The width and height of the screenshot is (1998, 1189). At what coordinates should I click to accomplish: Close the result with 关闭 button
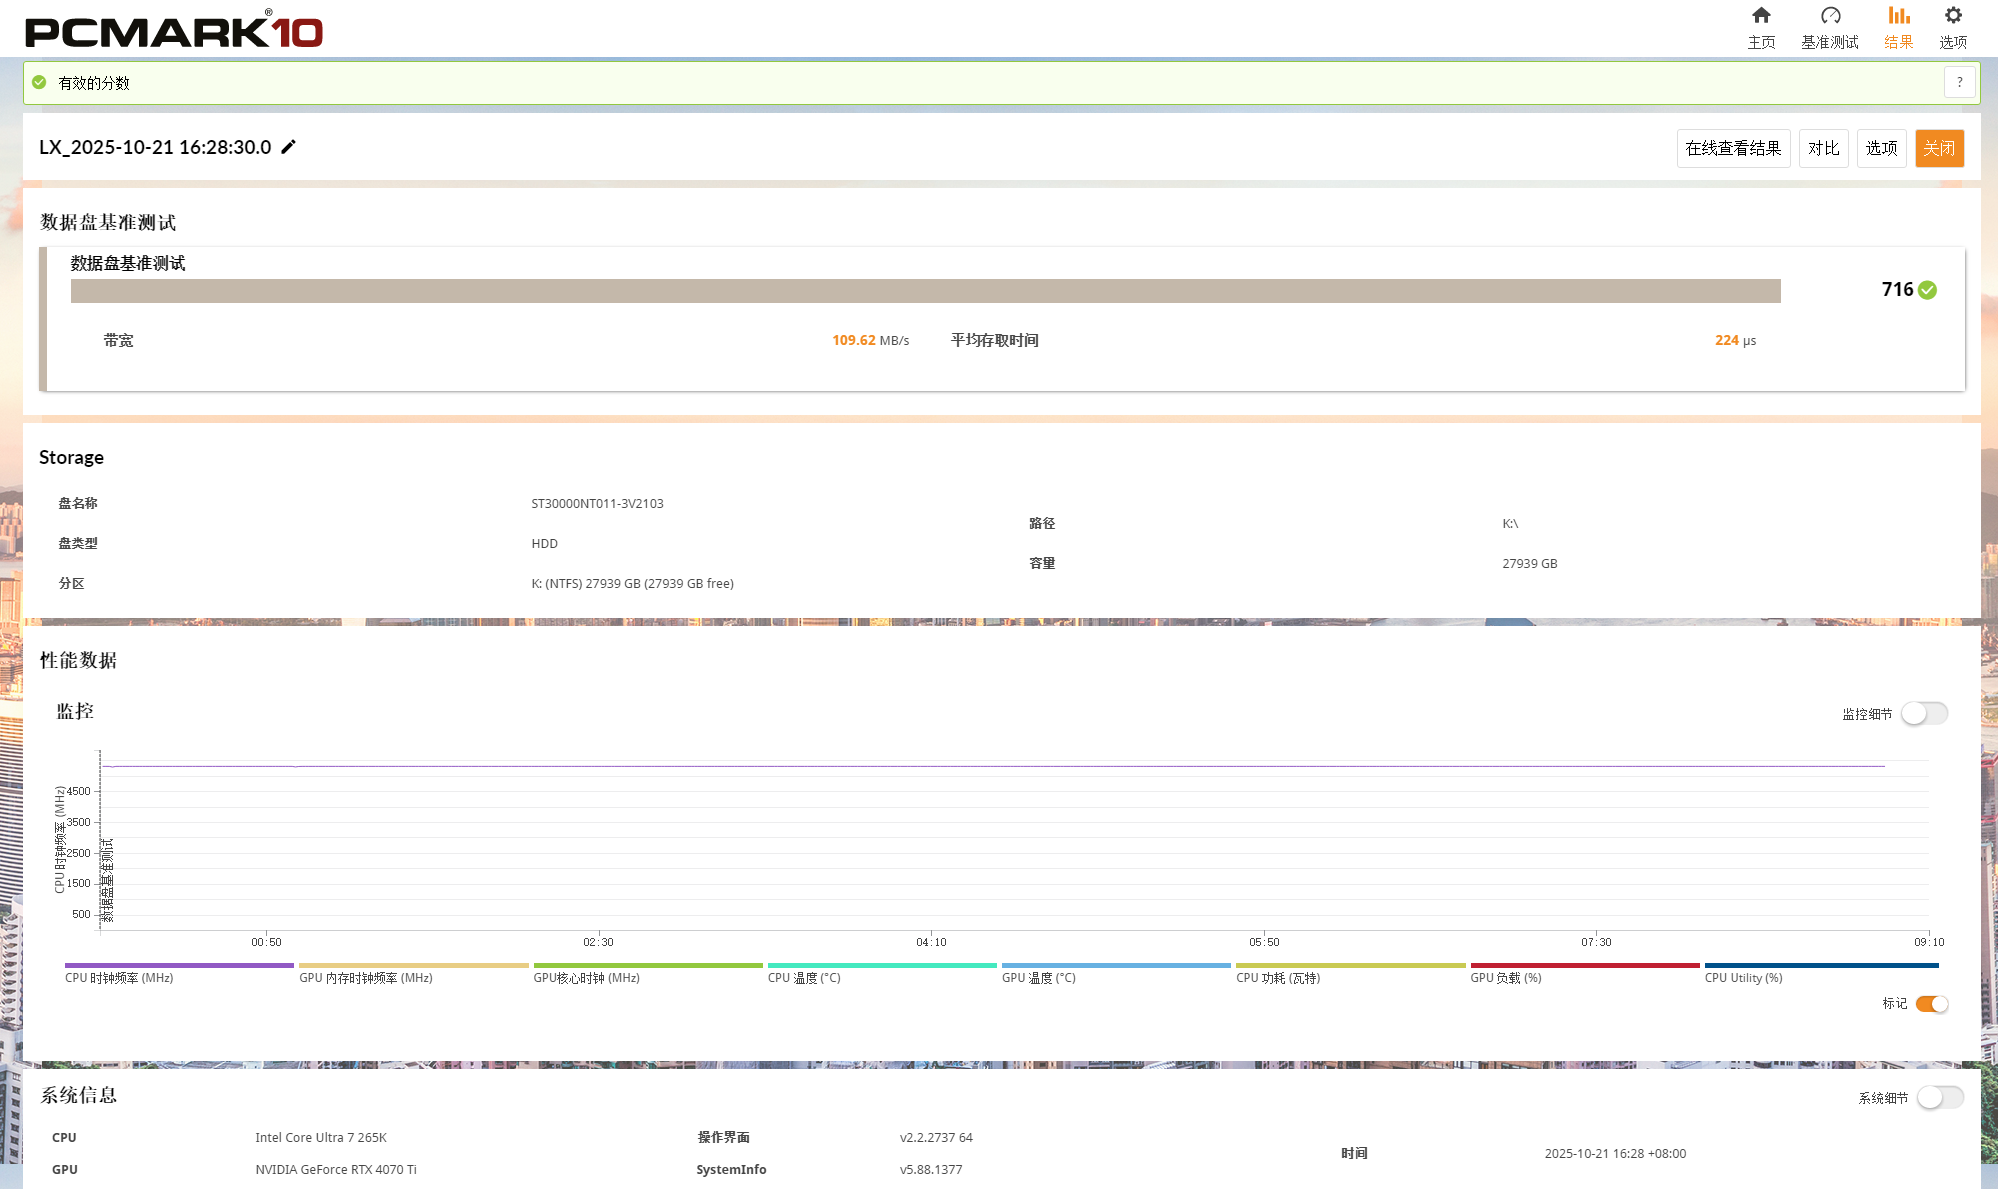pyautogui.click(x=1939, y=148)
